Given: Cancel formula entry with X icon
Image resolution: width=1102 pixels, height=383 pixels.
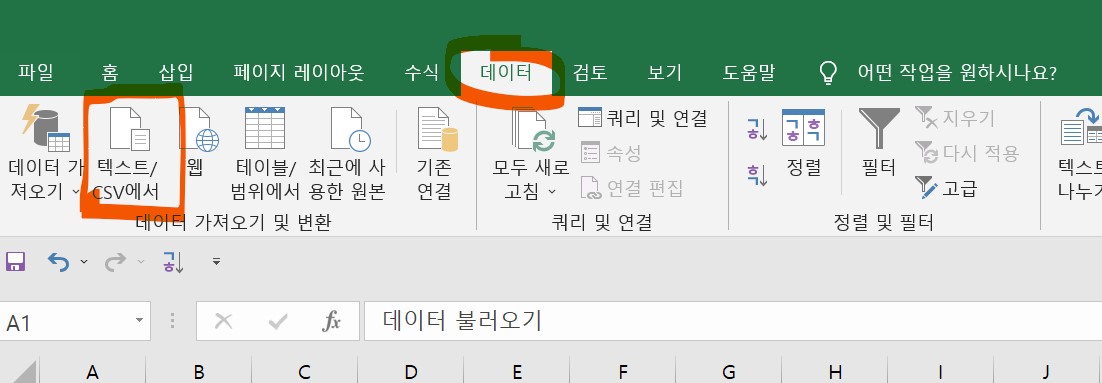Looking at the screenshot, I should 223,322.
